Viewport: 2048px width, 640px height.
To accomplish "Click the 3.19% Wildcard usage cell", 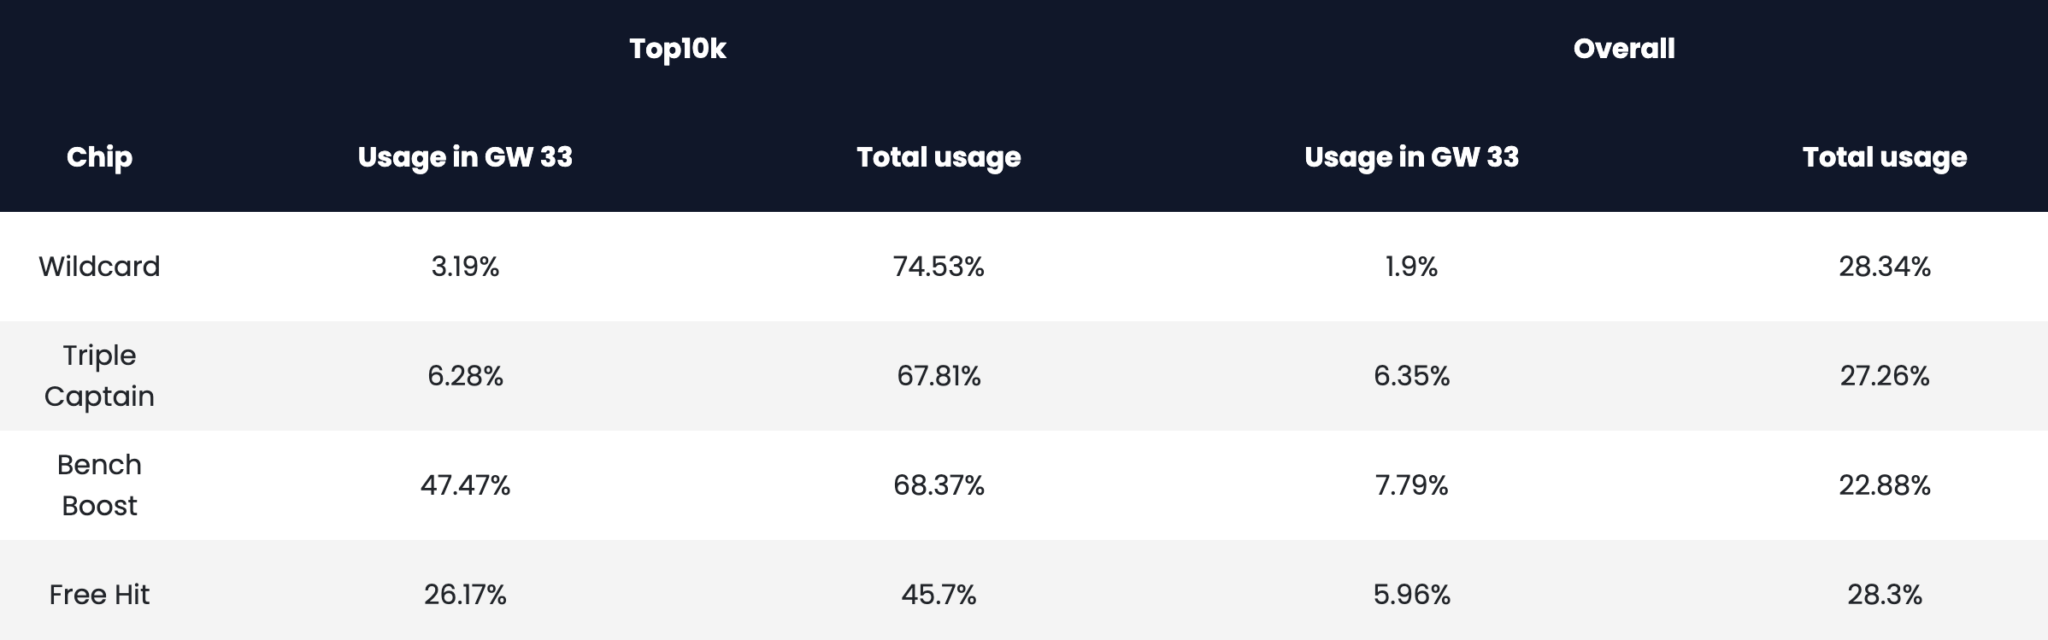I will pos(465,266).
